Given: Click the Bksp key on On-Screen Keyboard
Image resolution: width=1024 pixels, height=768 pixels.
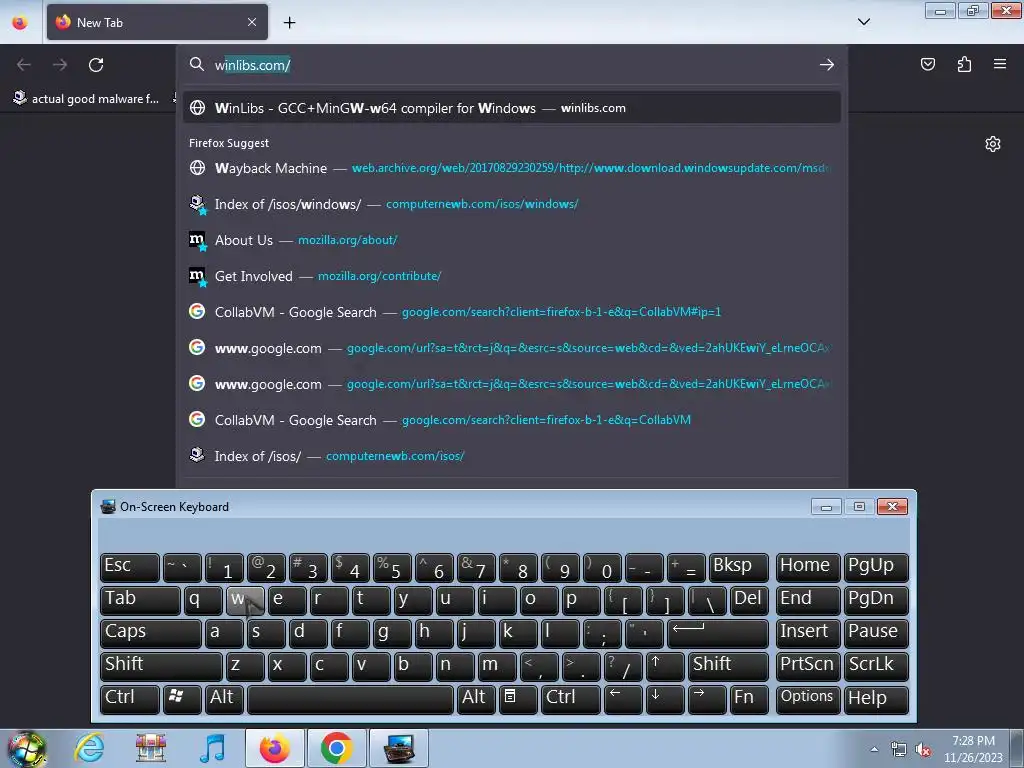Looking at the screenshot, I should click(x=738, y=566).
